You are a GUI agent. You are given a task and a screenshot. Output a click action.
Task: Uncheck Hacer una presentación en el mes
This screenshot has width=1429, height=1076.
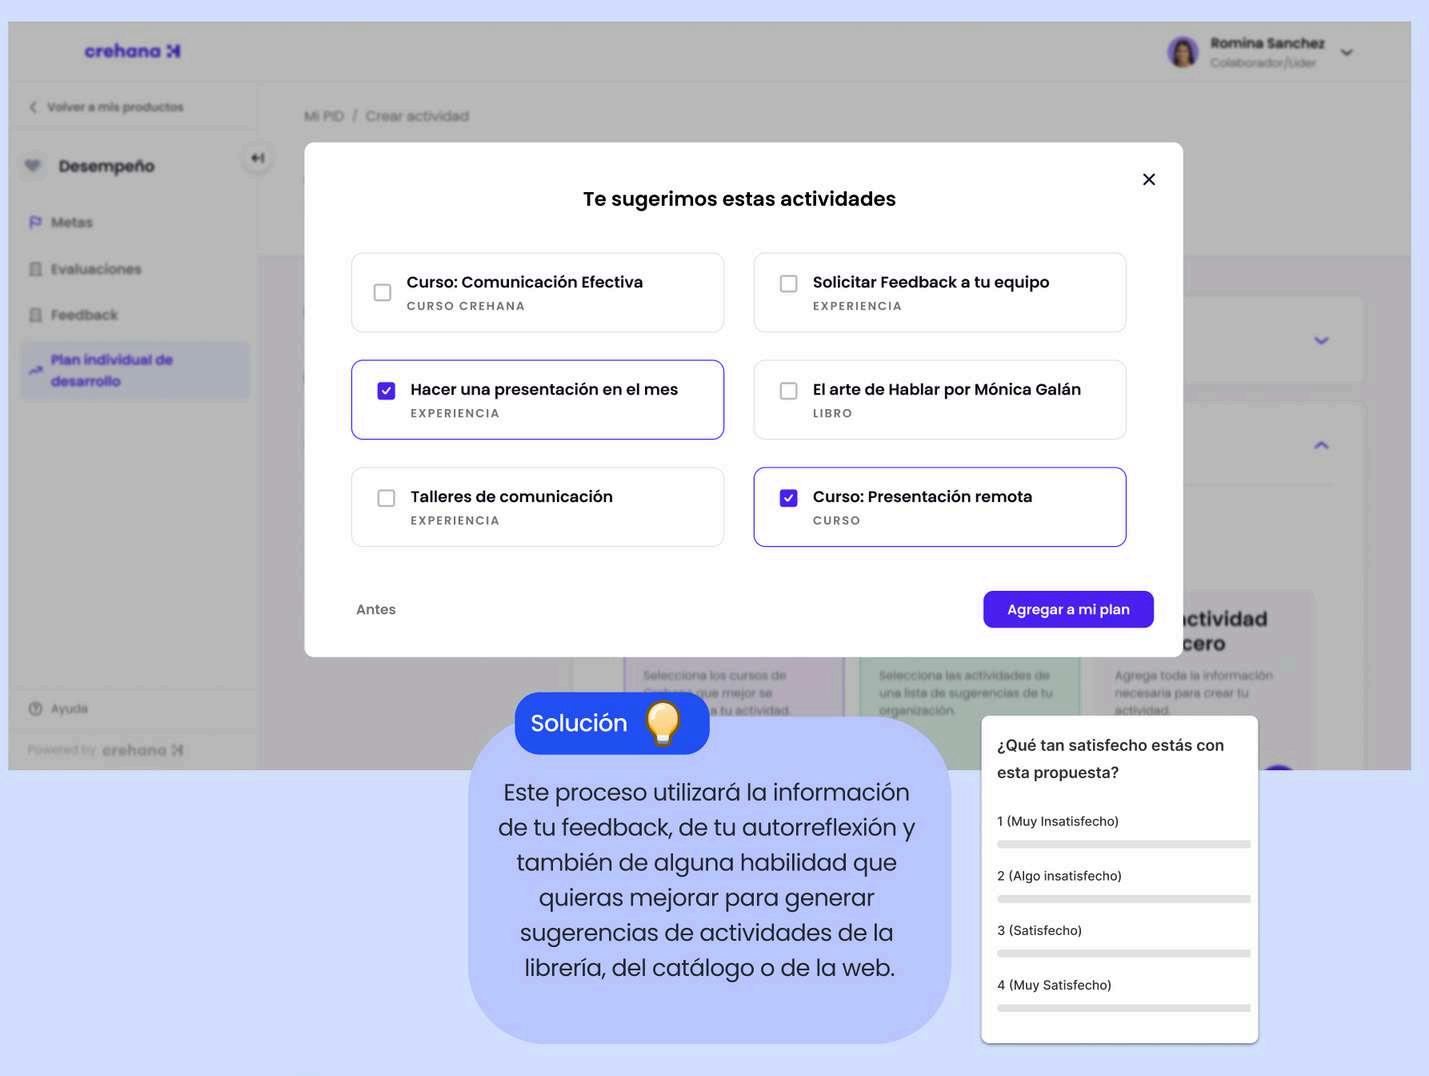click(x=386, y=391)
